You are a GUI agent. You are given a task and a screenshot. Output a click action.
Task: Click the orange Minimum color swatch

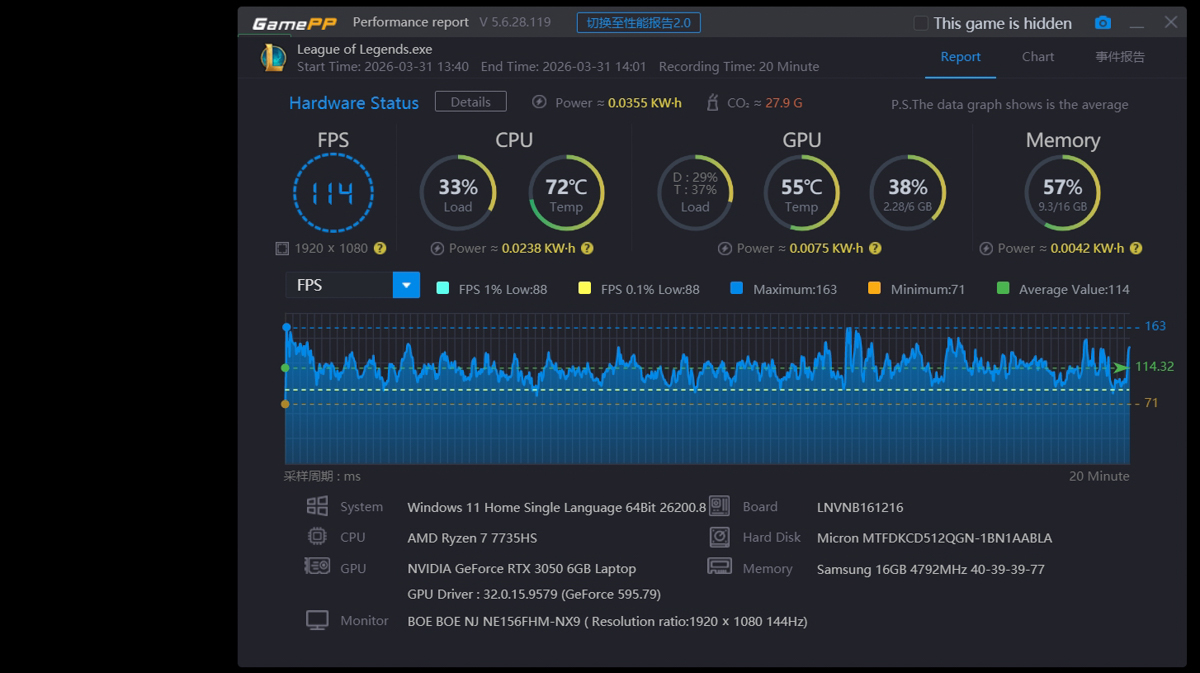[874, 289]
